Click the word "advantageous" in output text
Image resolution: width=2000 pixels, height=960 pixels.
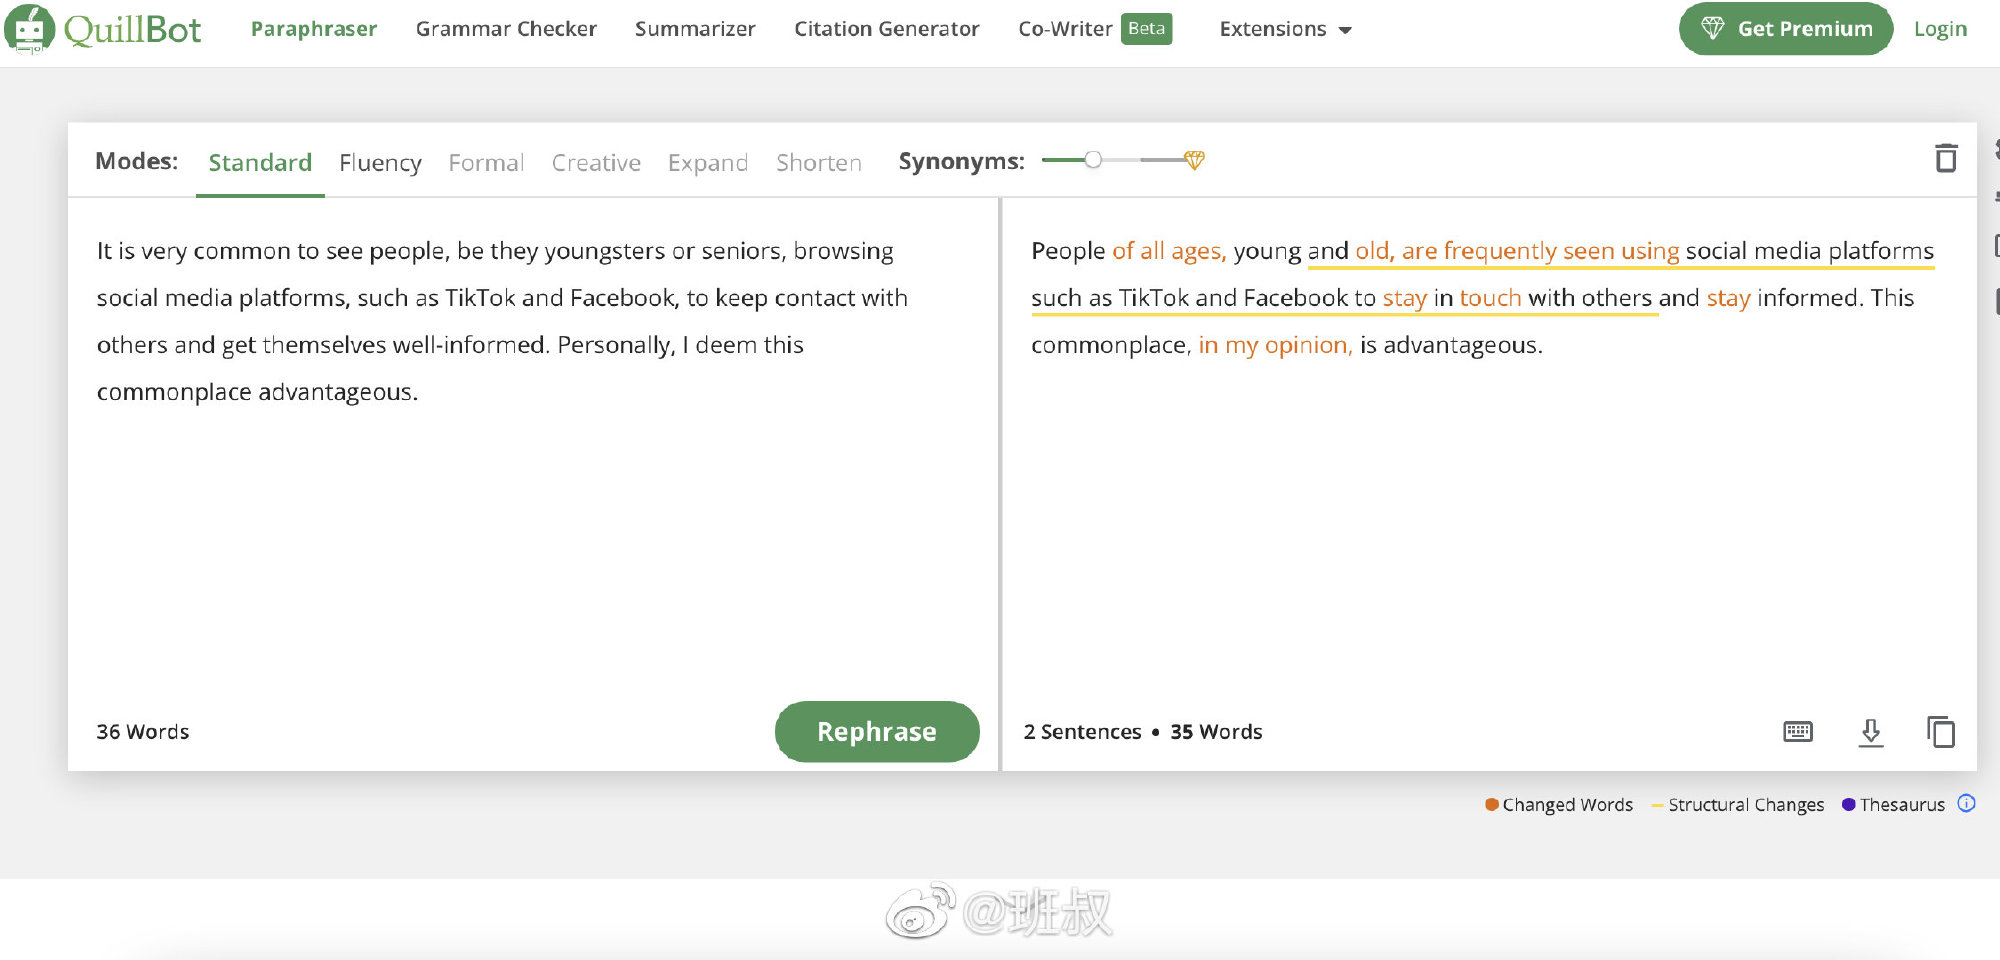pyautogui.click(x=1459, y=345)
